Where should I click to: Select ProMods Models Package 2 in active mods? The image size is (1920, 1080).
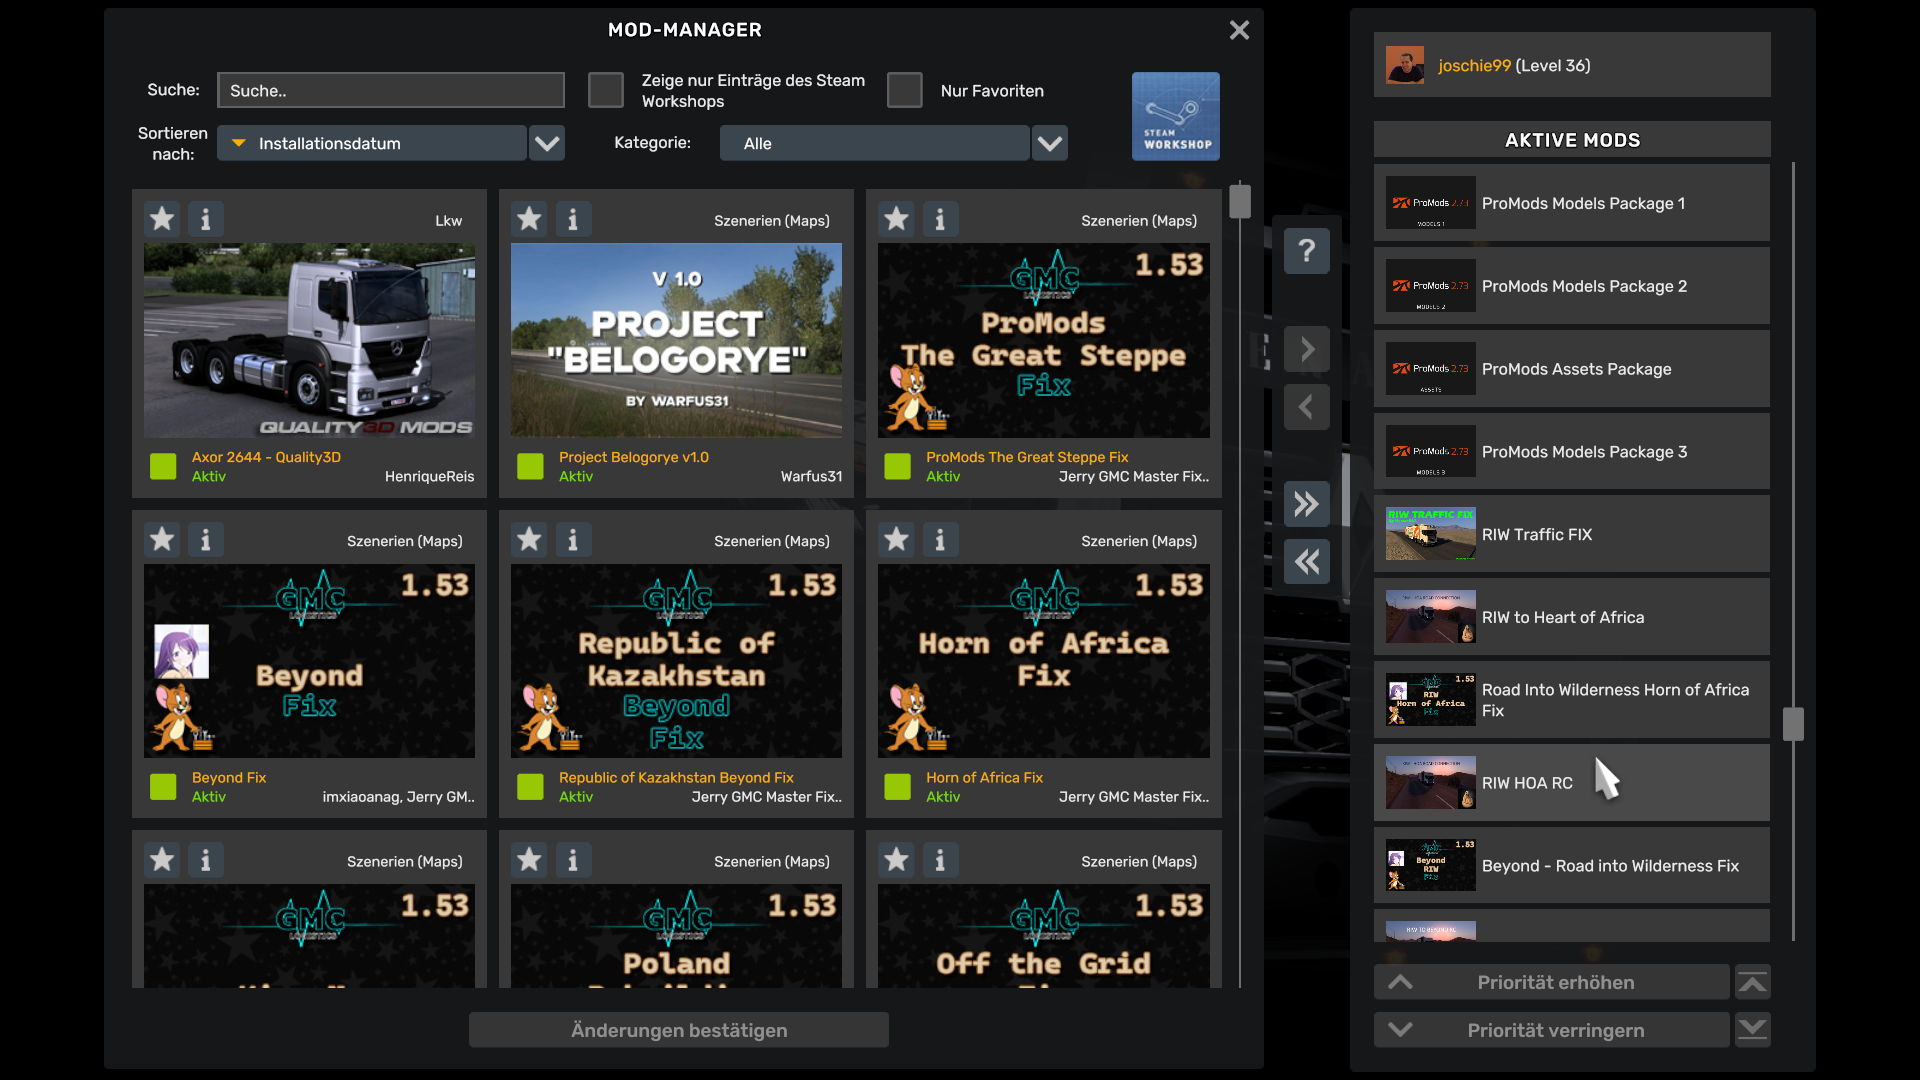1572,286
